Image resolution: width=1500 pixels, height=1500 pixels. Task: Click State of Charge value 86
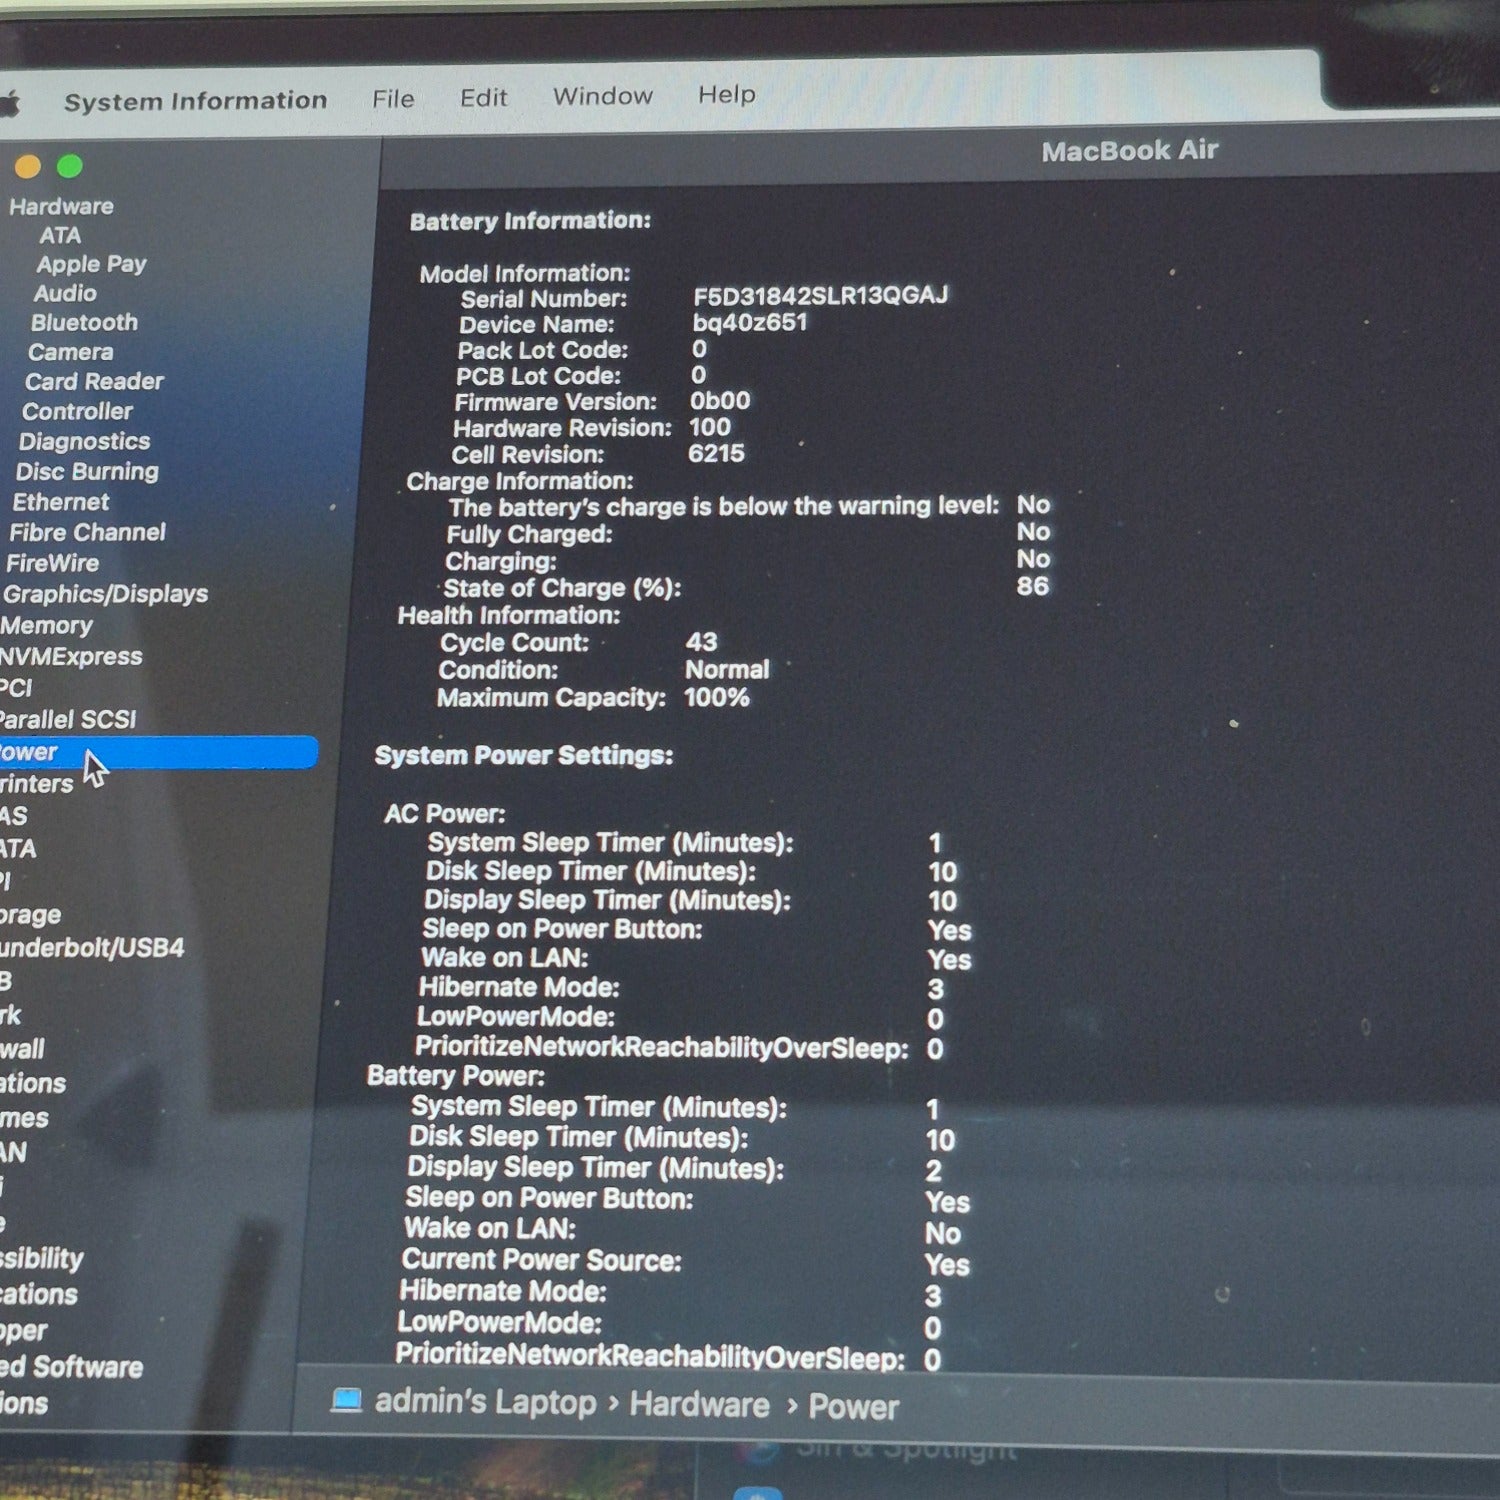[x=1033, y=586]
